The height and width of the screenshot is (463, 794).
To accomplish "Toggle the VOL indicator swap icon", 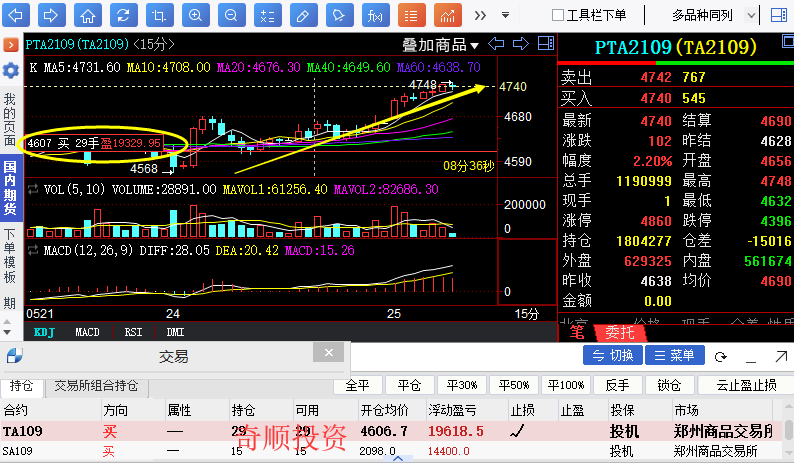I will click(x=33, y=189).
